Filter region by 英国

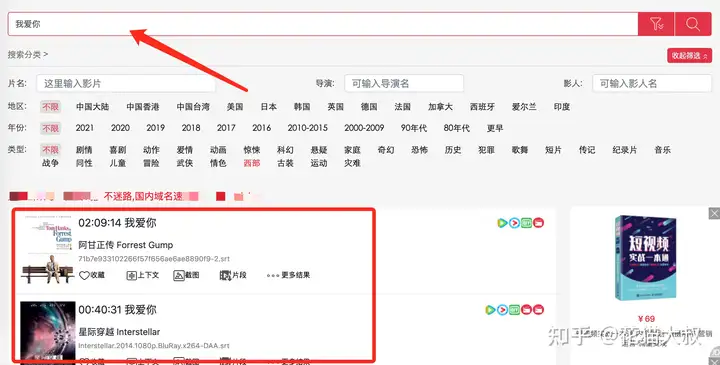(x=335, y=107)
